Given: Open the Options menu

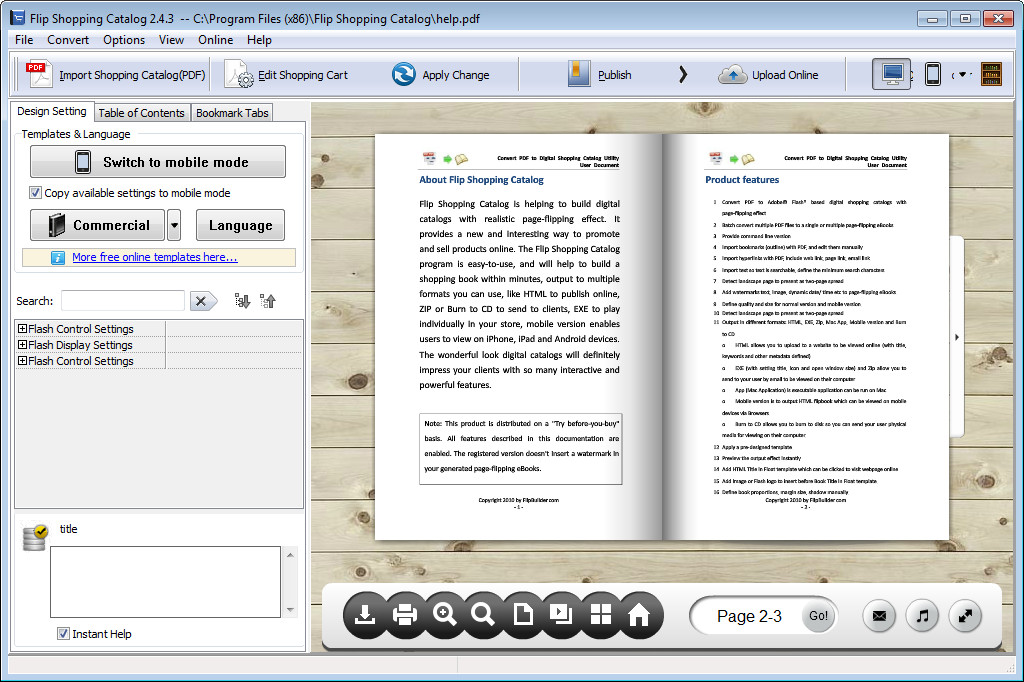Looking at the screenshot, I should coord(124,40).
